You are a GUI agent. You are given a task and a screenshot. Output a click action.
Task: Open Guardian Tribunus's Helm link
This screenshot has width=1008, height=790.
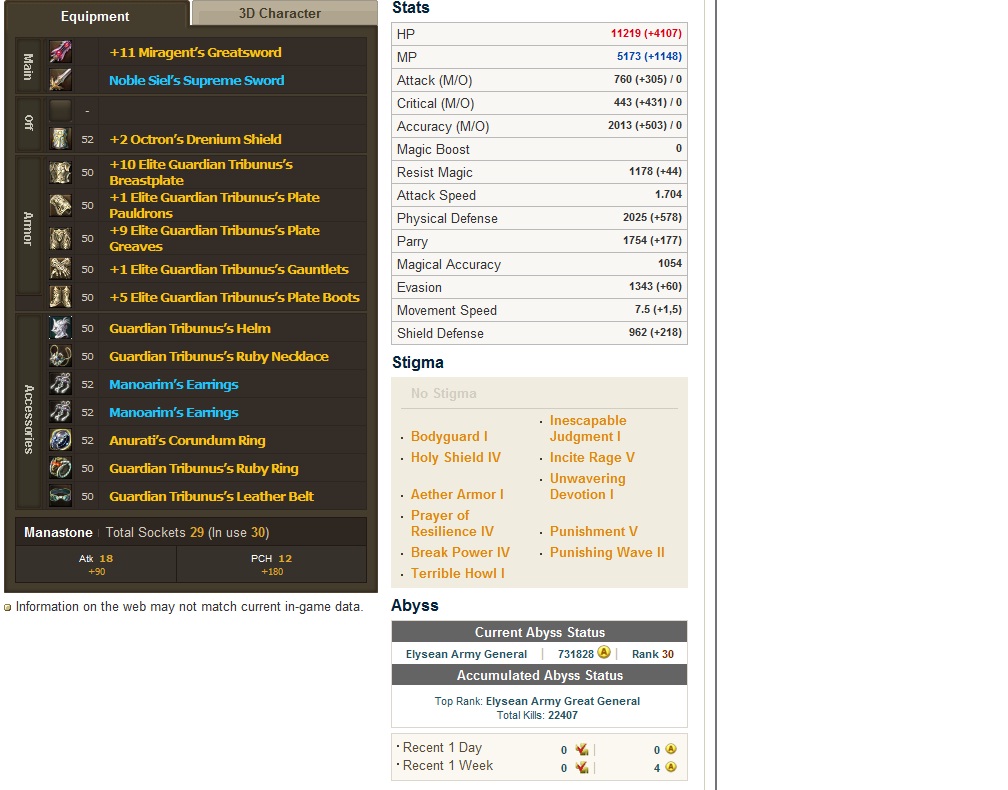(x=190, y=328)
